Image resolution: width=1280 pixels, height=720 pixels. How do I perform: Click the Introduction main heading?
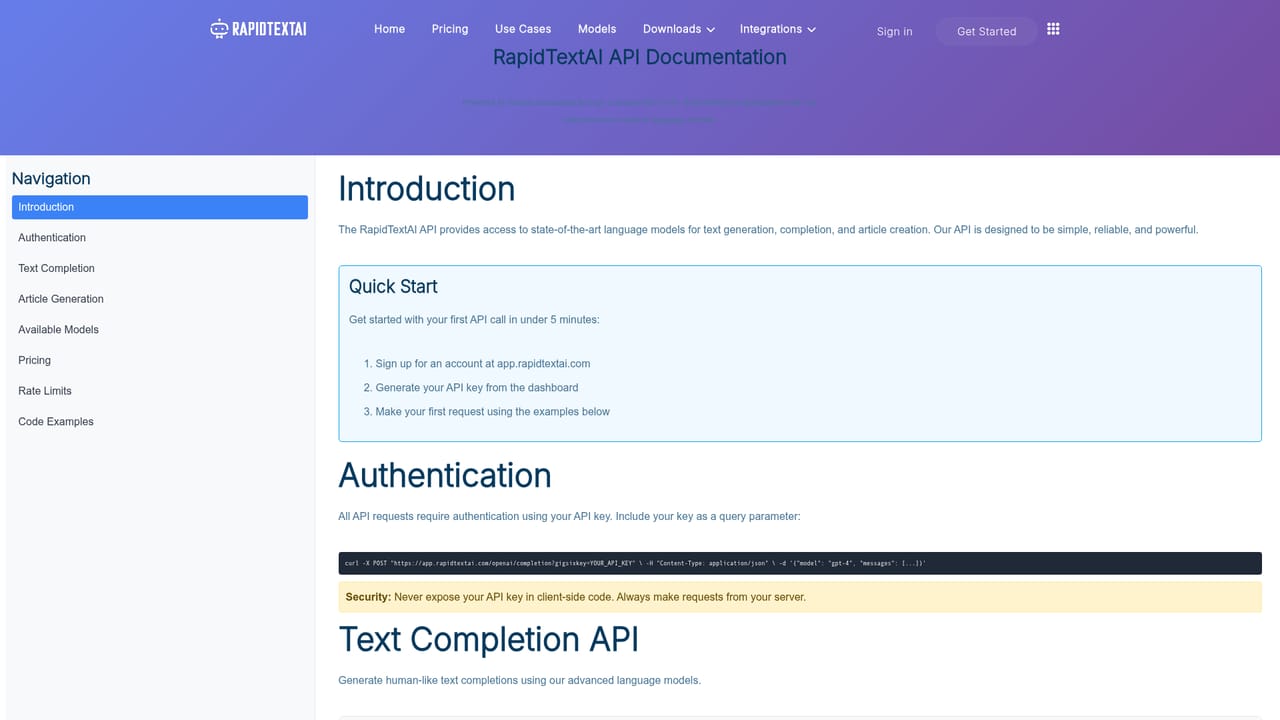[427, 189]
